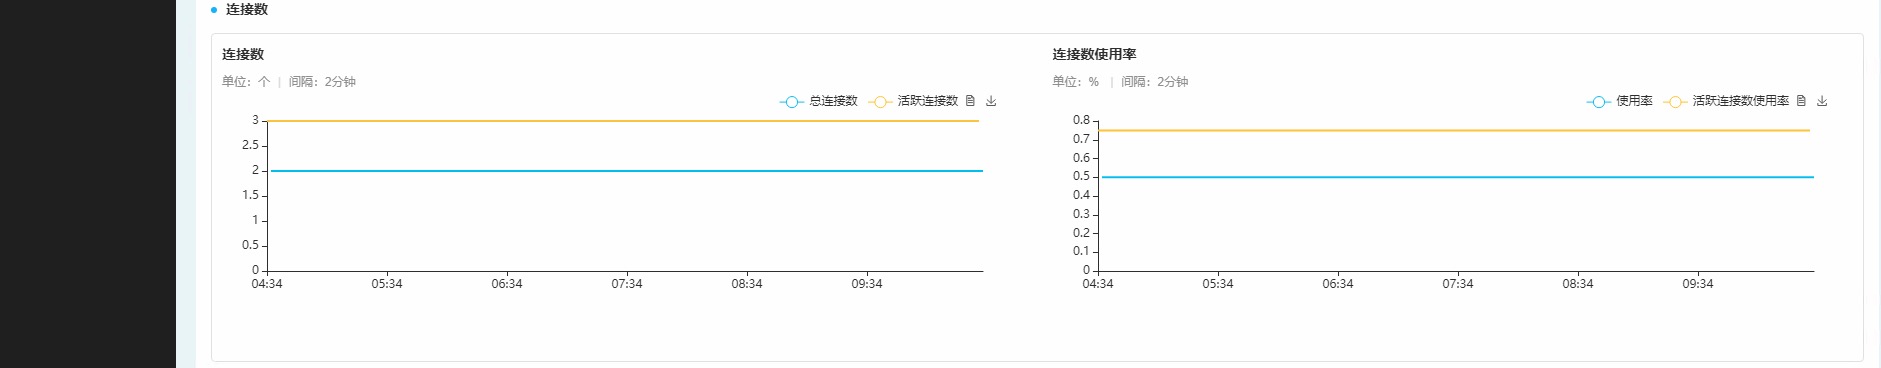The height and width of the screenshot is (368, 1881).
Task: Click the blue 总连接数 line at value 2
Action: click(625, 171)
